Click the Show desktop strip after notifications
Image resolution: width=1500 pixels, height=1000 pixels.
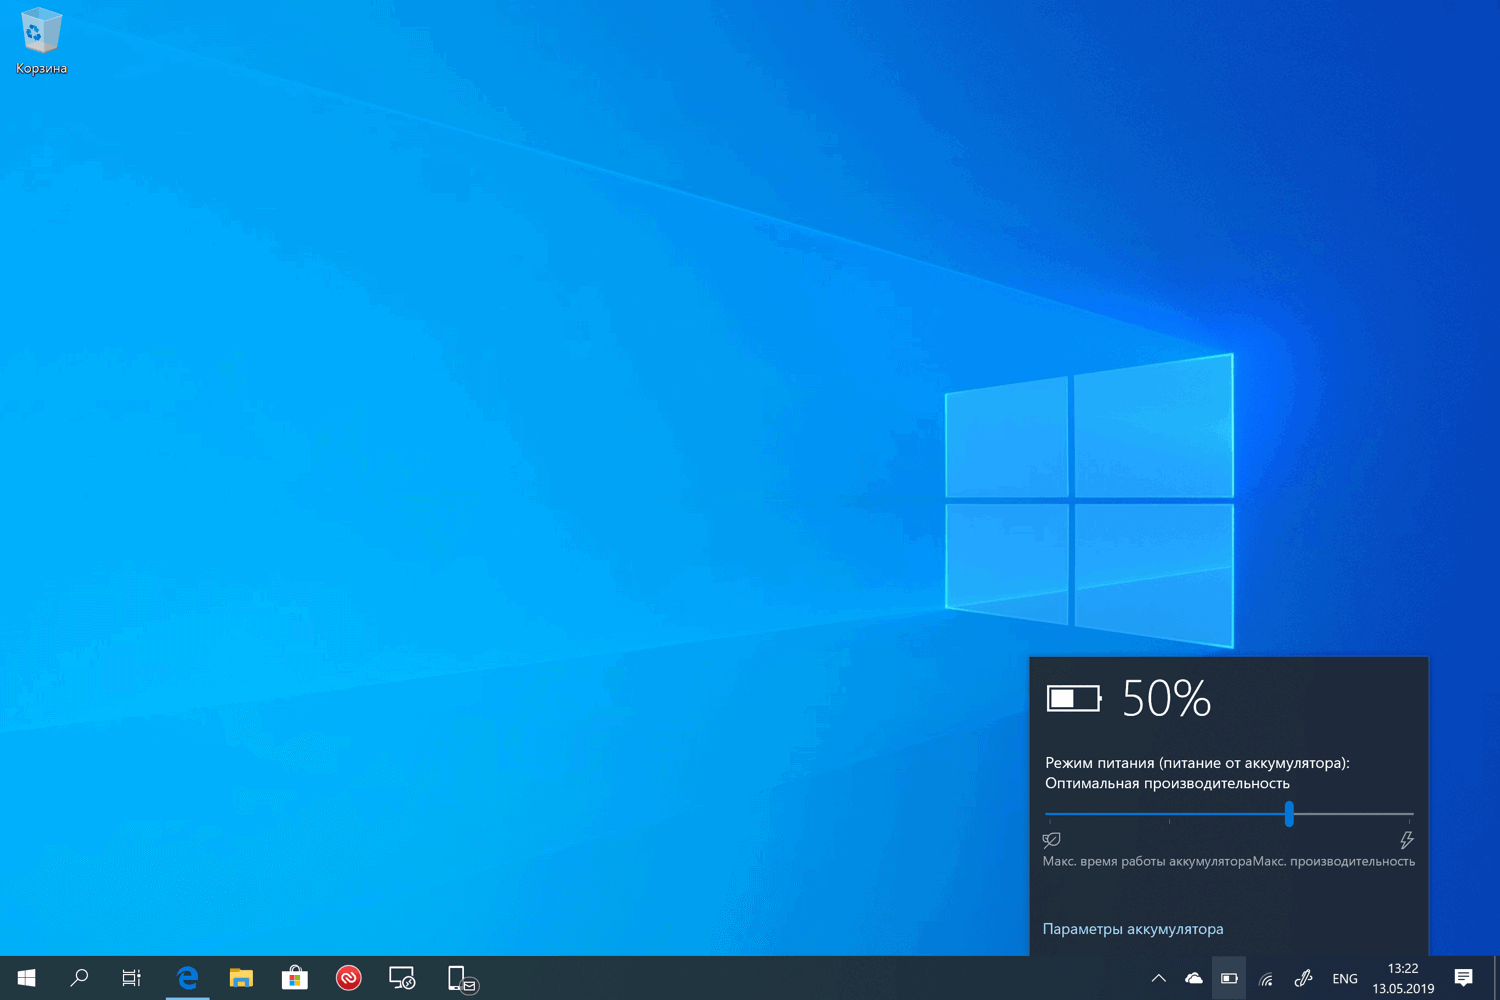pos(1495,978)
